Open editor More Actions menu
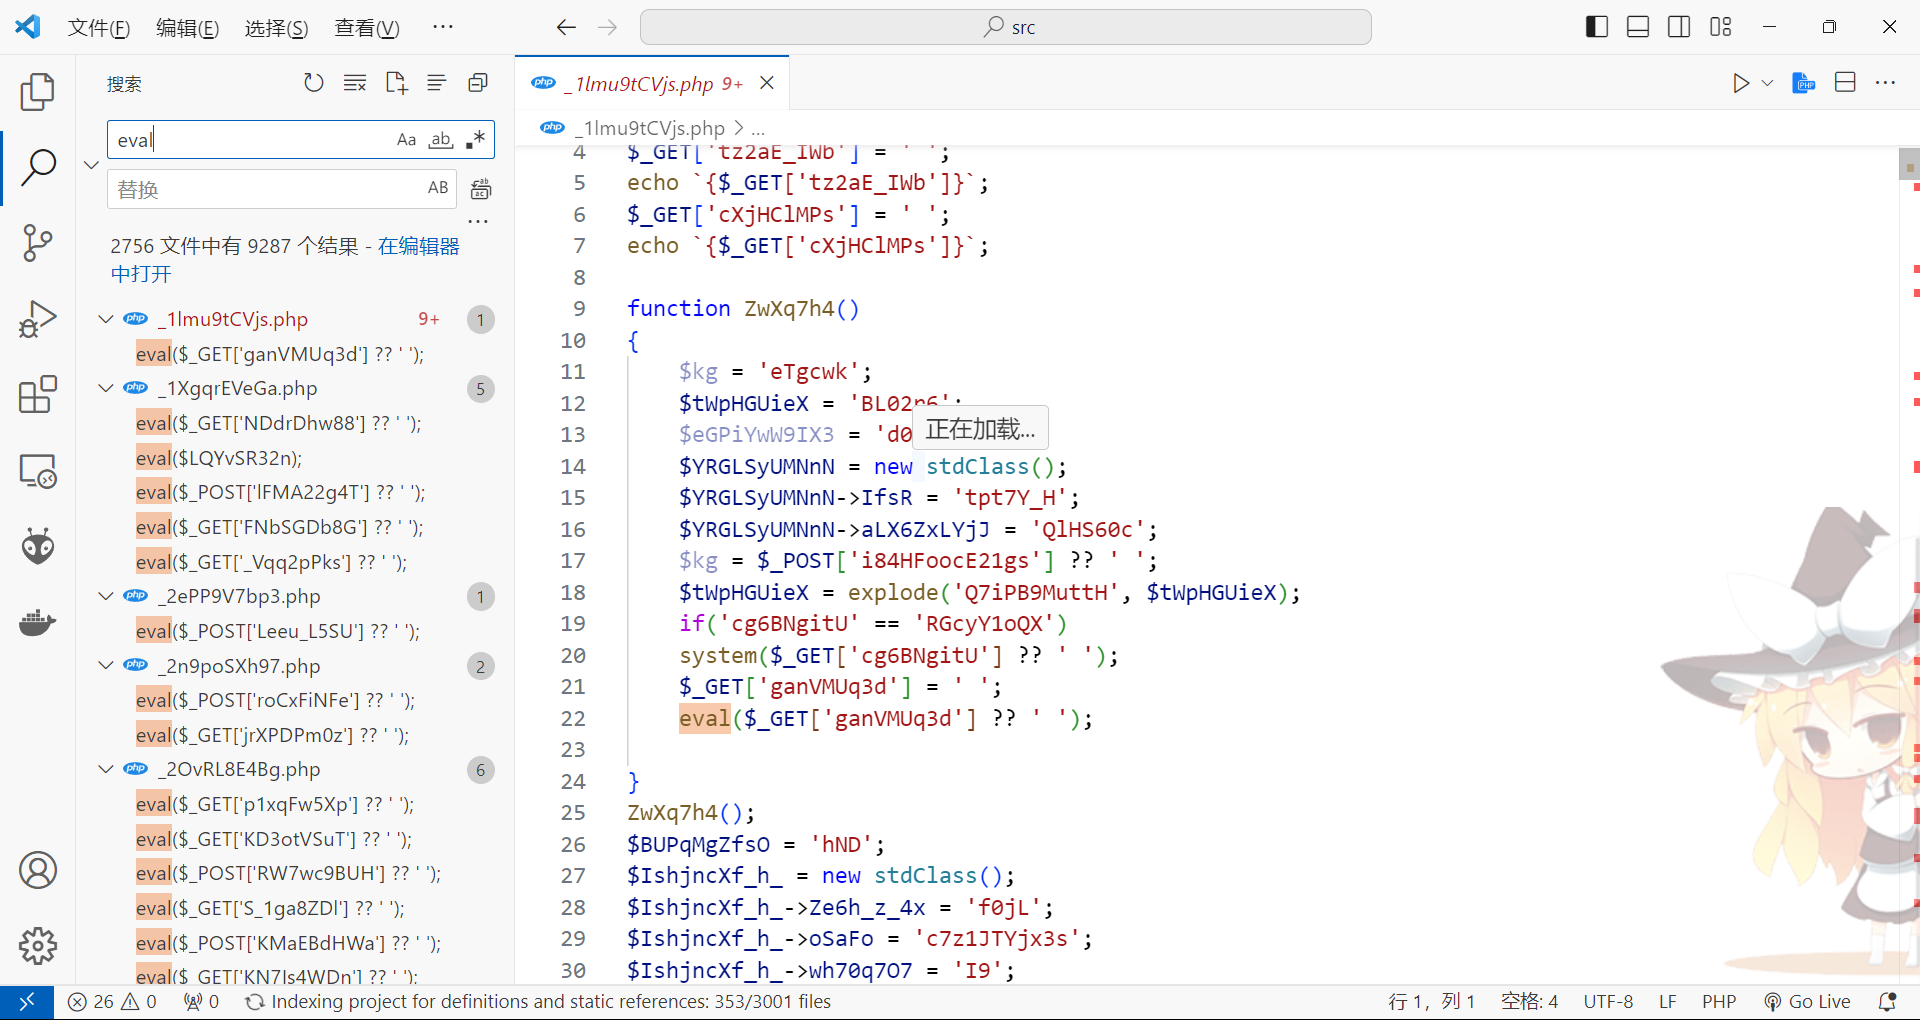Viewport: 1920px width, 1020px height. click(x=1886, y=83)
